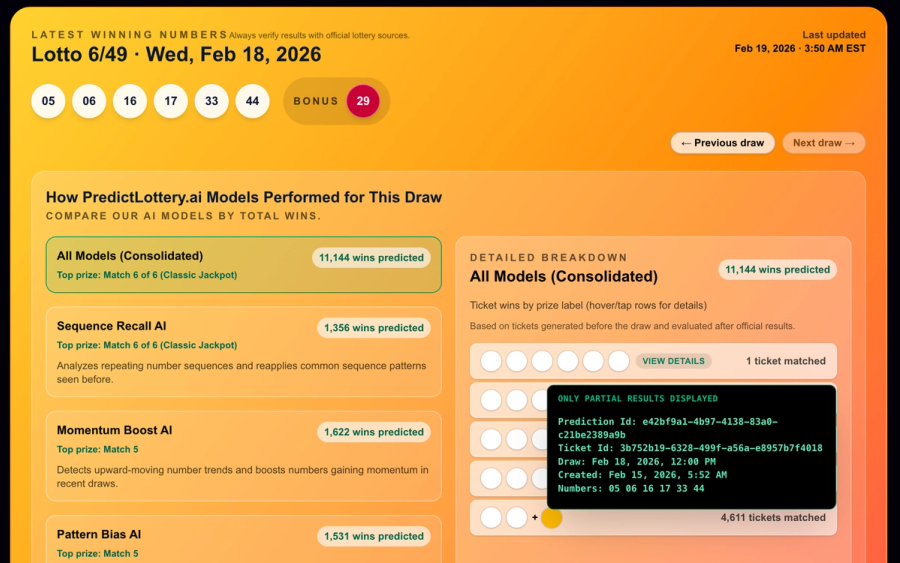This screenshot has width=900, height=563.
Task: Select the Pattern Bias AI model card
Action: [x=243, y=539]
